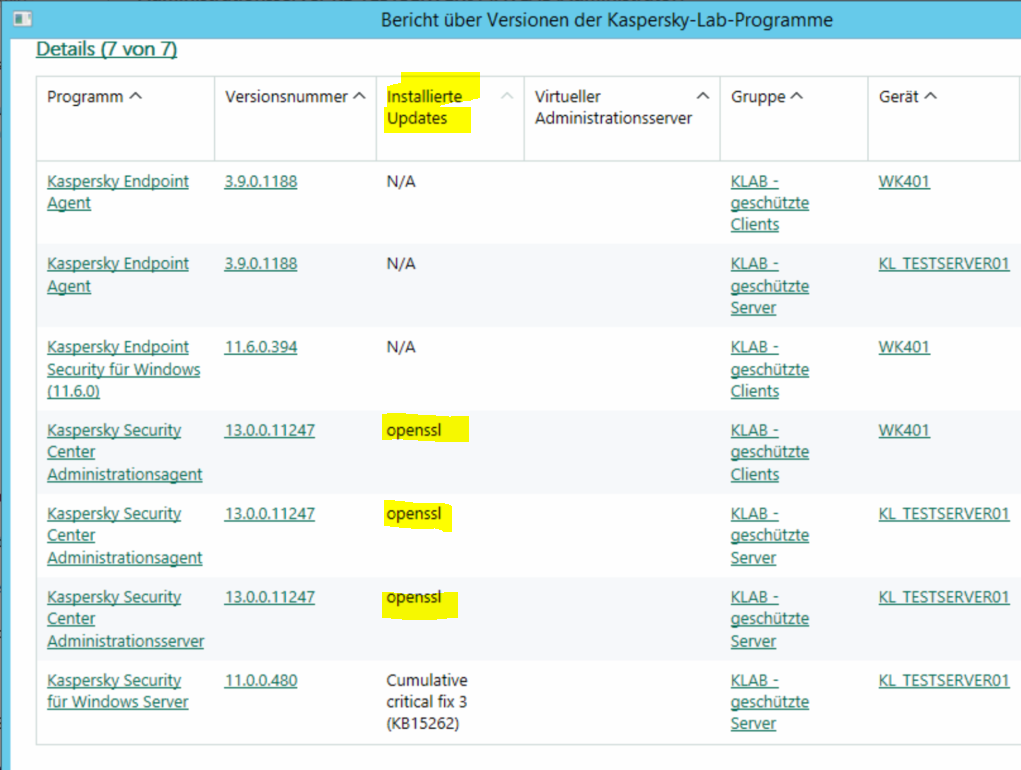Screen dimensions: 1021x770
Task: Sort by Gruppe column arrow
Action: (796, 96)
